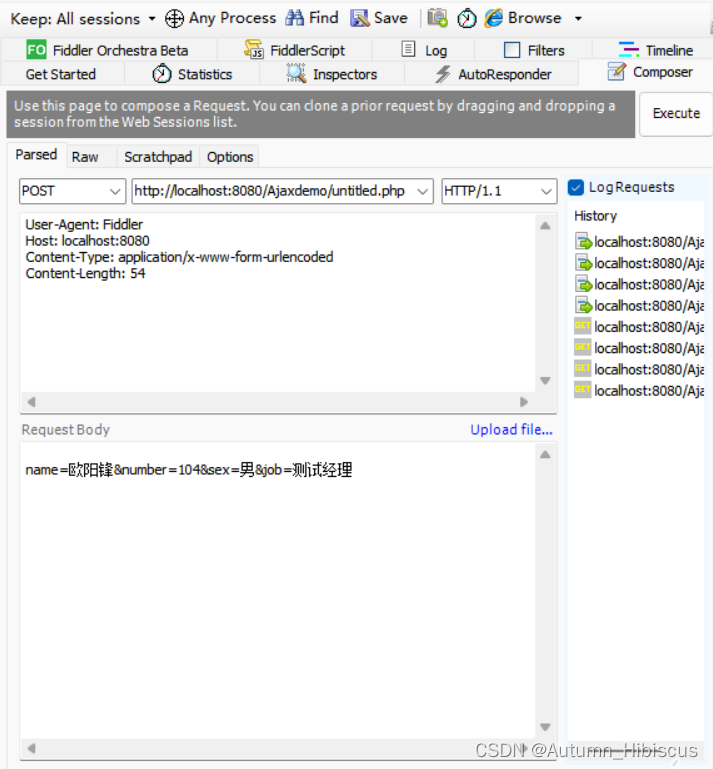
Task: Select the fourth POST history entry icon
Action: 583,305
